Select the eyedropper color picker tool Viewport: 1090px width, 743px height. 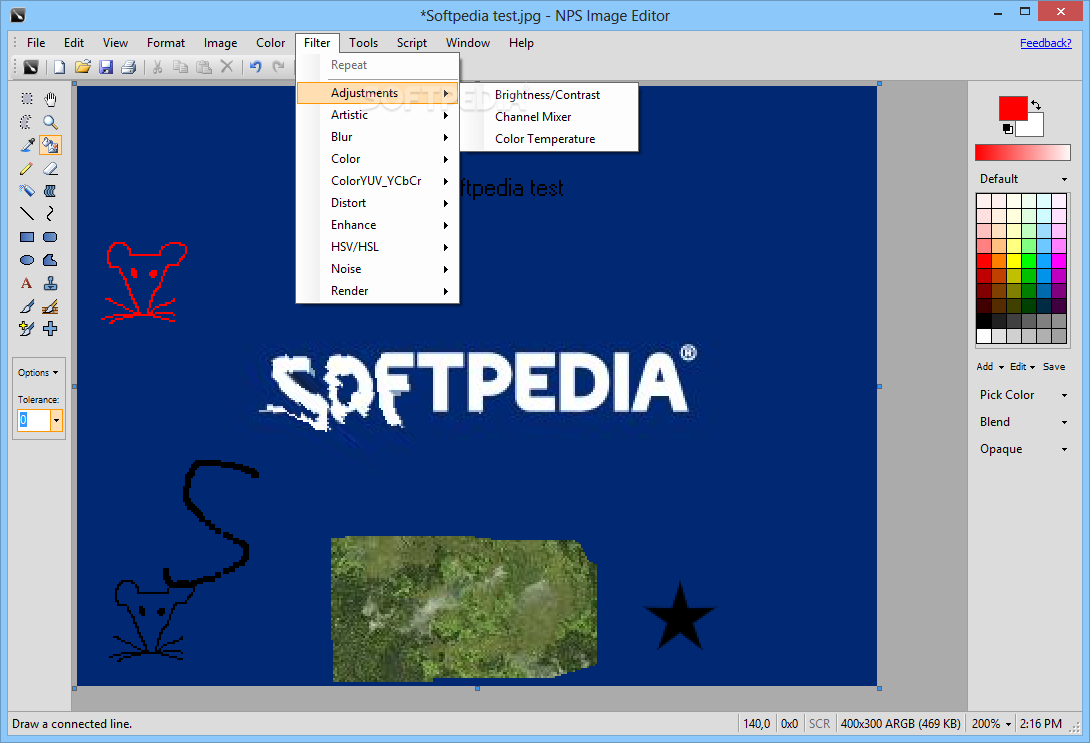pyautogui.click(x=26, y=145)
